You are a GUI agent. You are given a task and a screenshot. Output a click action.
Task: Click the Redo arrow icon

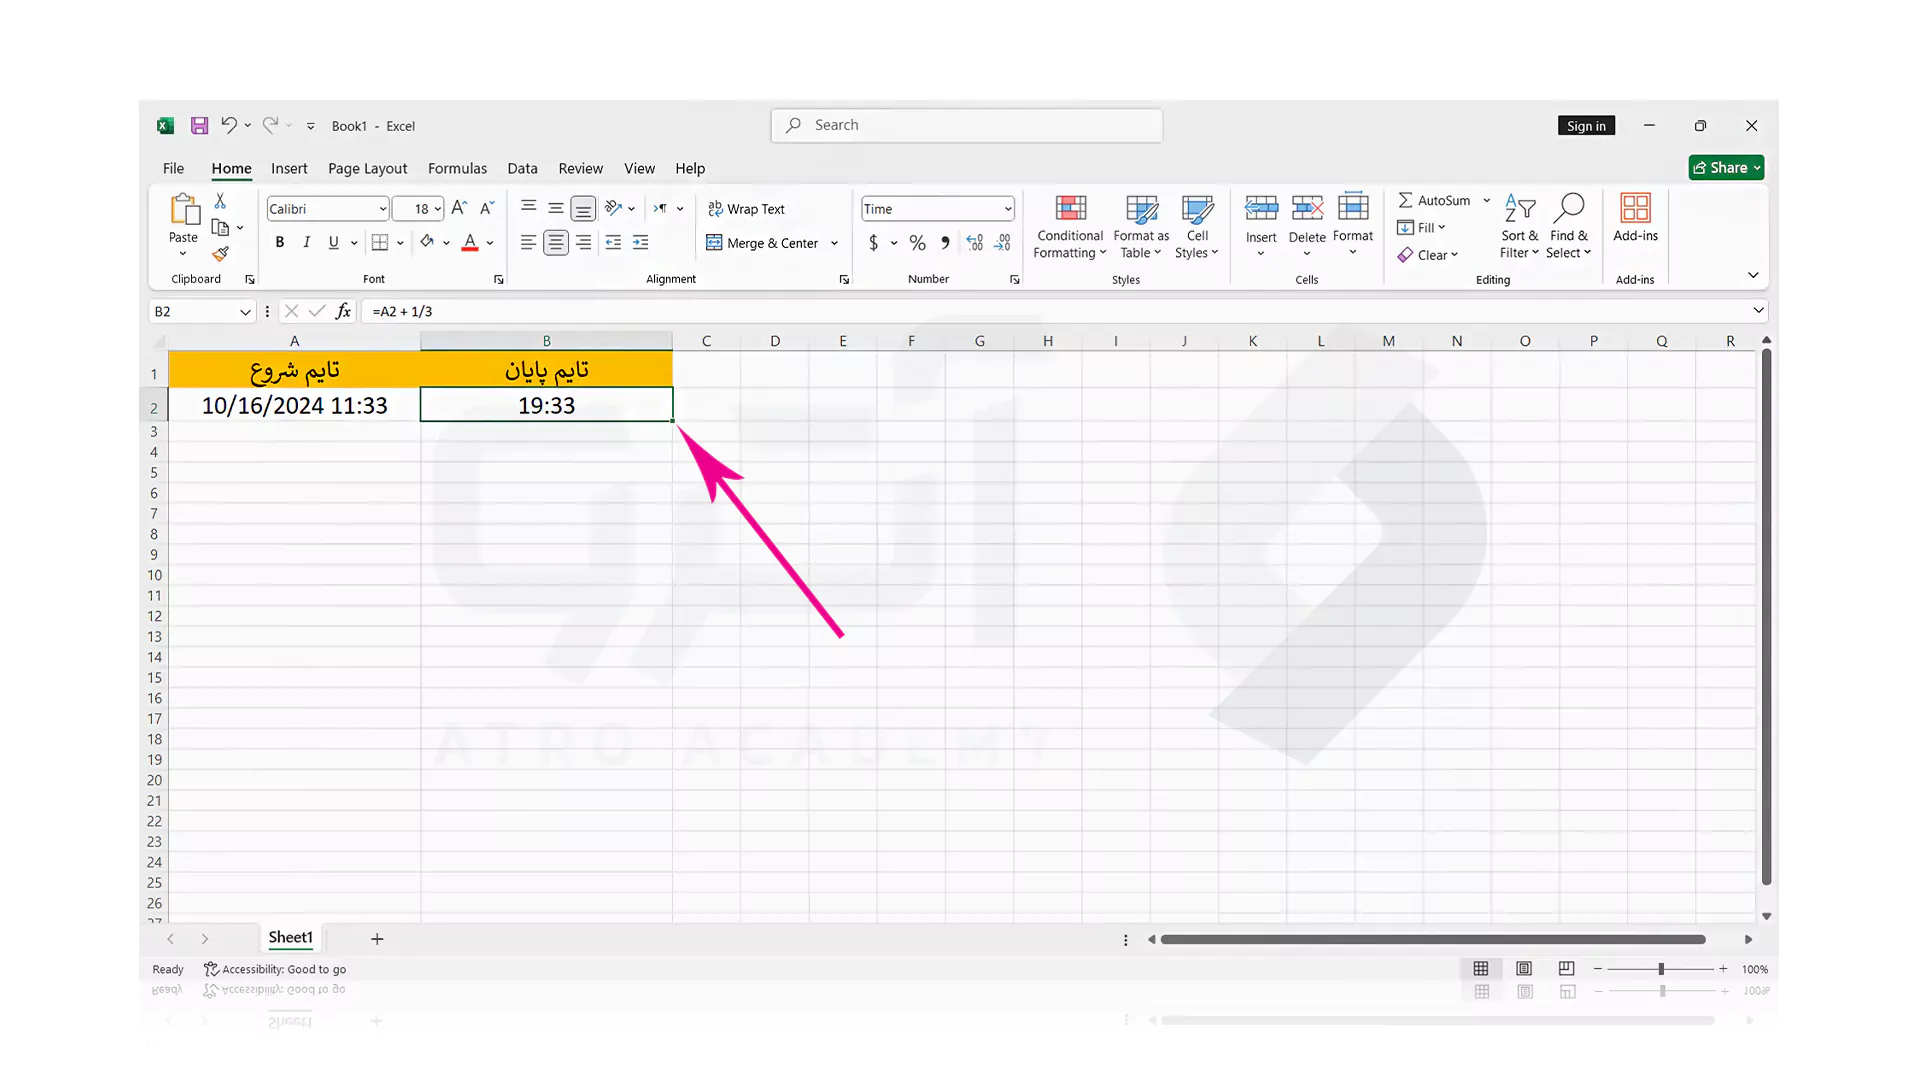click(270, 125)
